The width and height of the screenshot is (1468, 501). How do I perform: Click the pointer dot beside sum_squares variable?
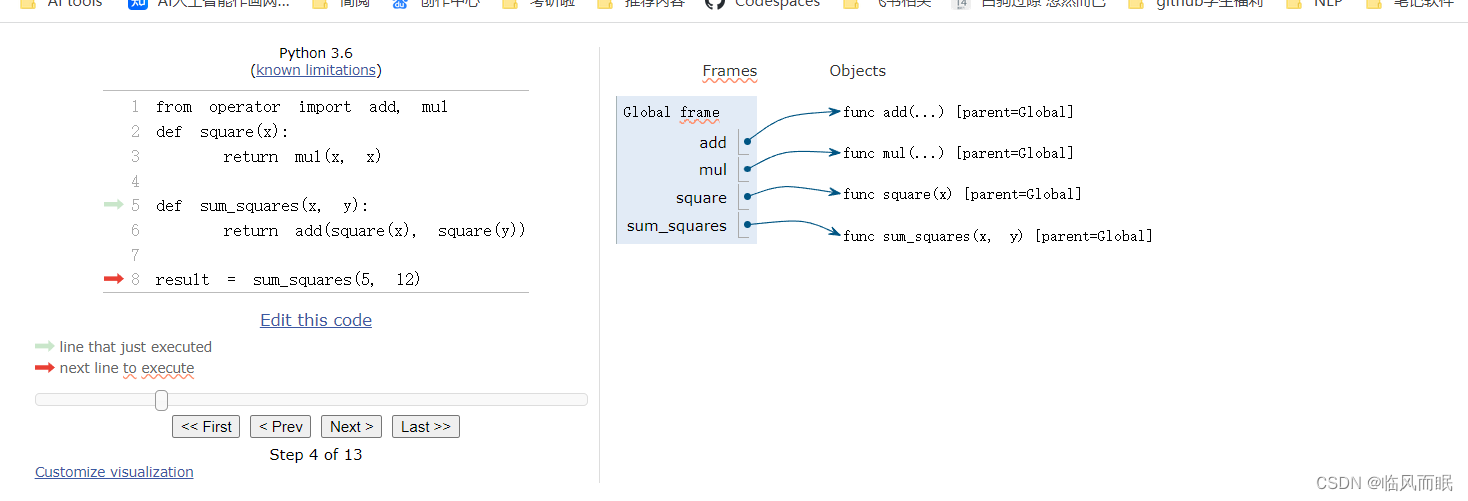748,225
